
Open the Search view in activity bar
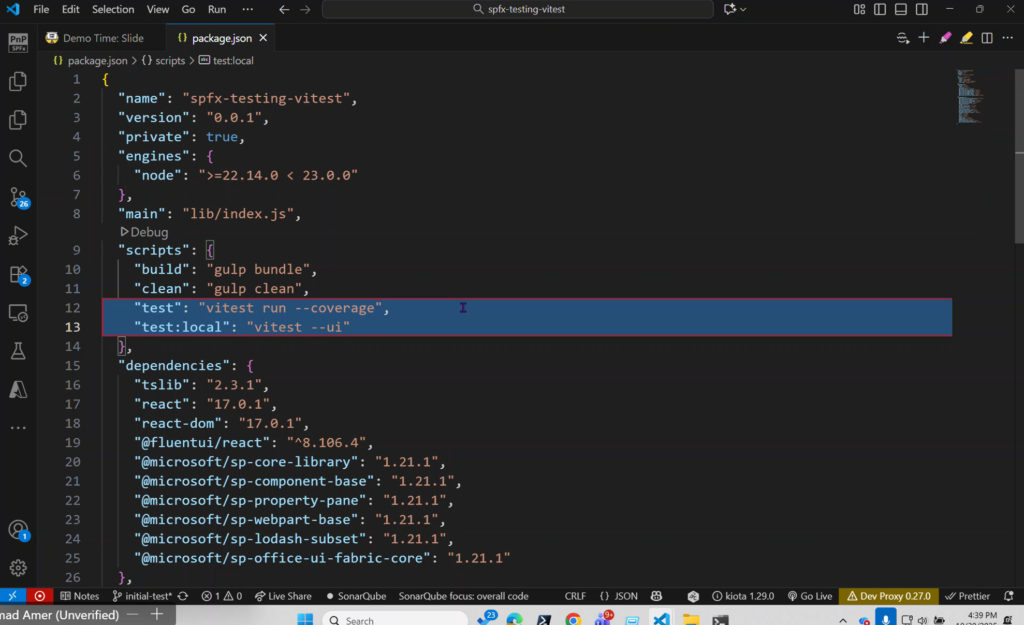17,158
